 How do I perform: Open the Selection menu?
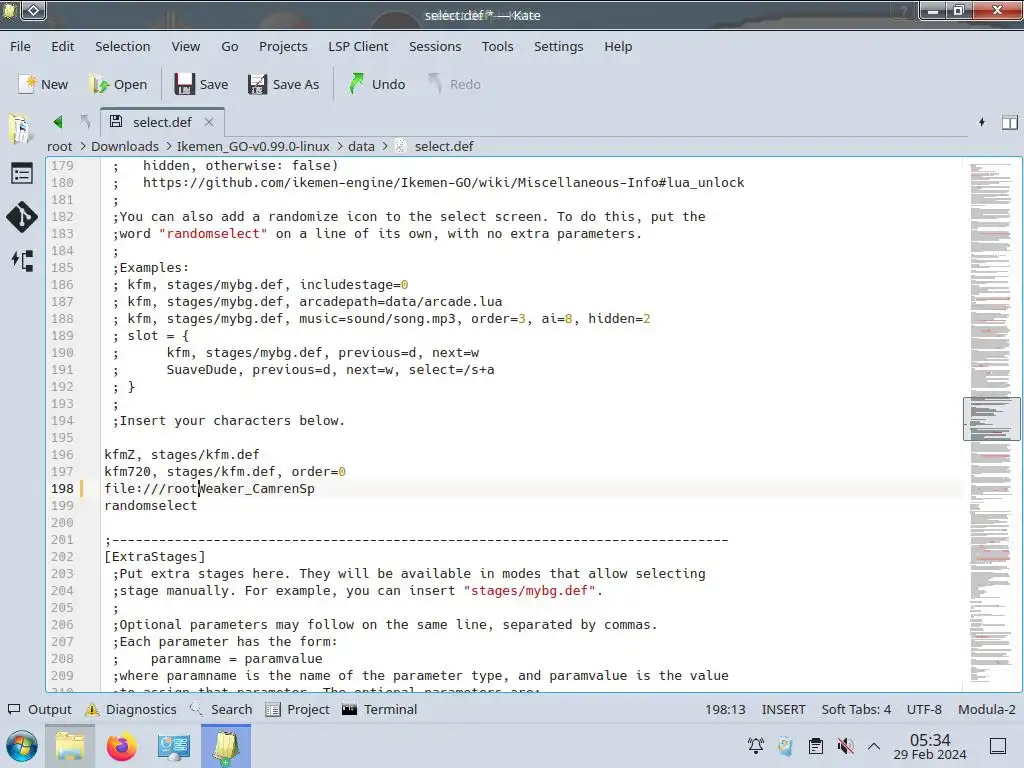[123, 46]
